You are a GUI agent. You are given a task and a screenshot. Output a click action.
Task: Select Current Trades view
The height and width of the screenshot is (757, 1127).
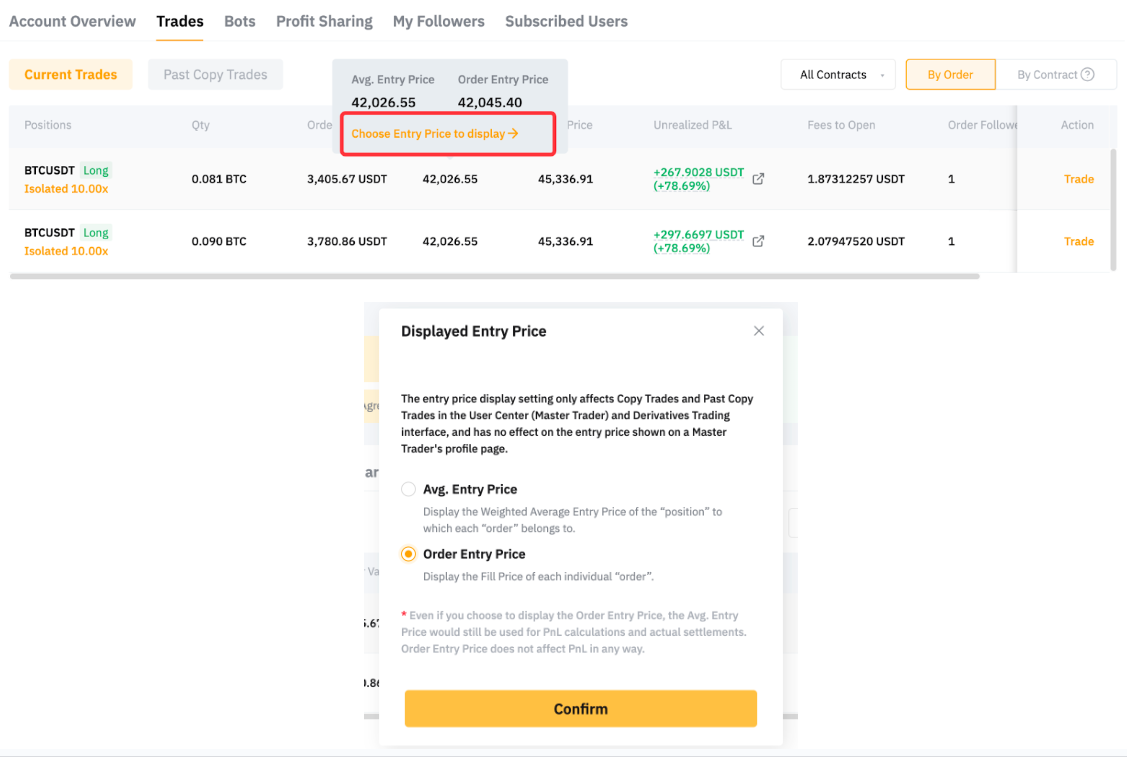tap(70, 75)
